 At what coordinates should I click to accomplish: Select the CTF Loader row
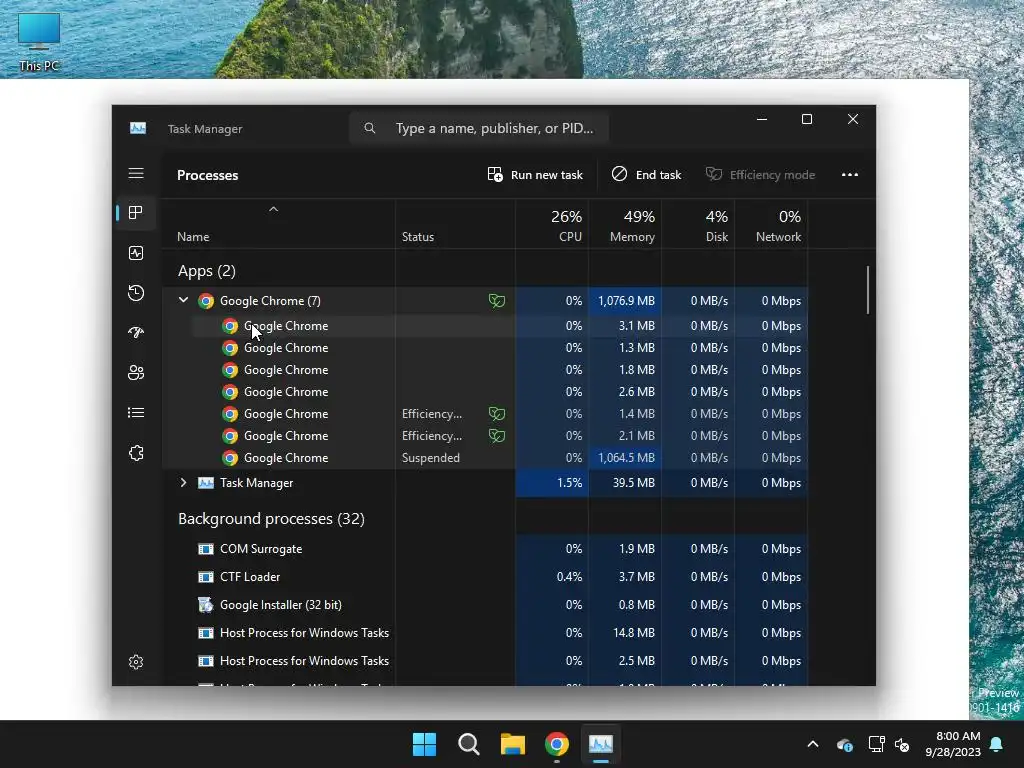tap(485, 577)
